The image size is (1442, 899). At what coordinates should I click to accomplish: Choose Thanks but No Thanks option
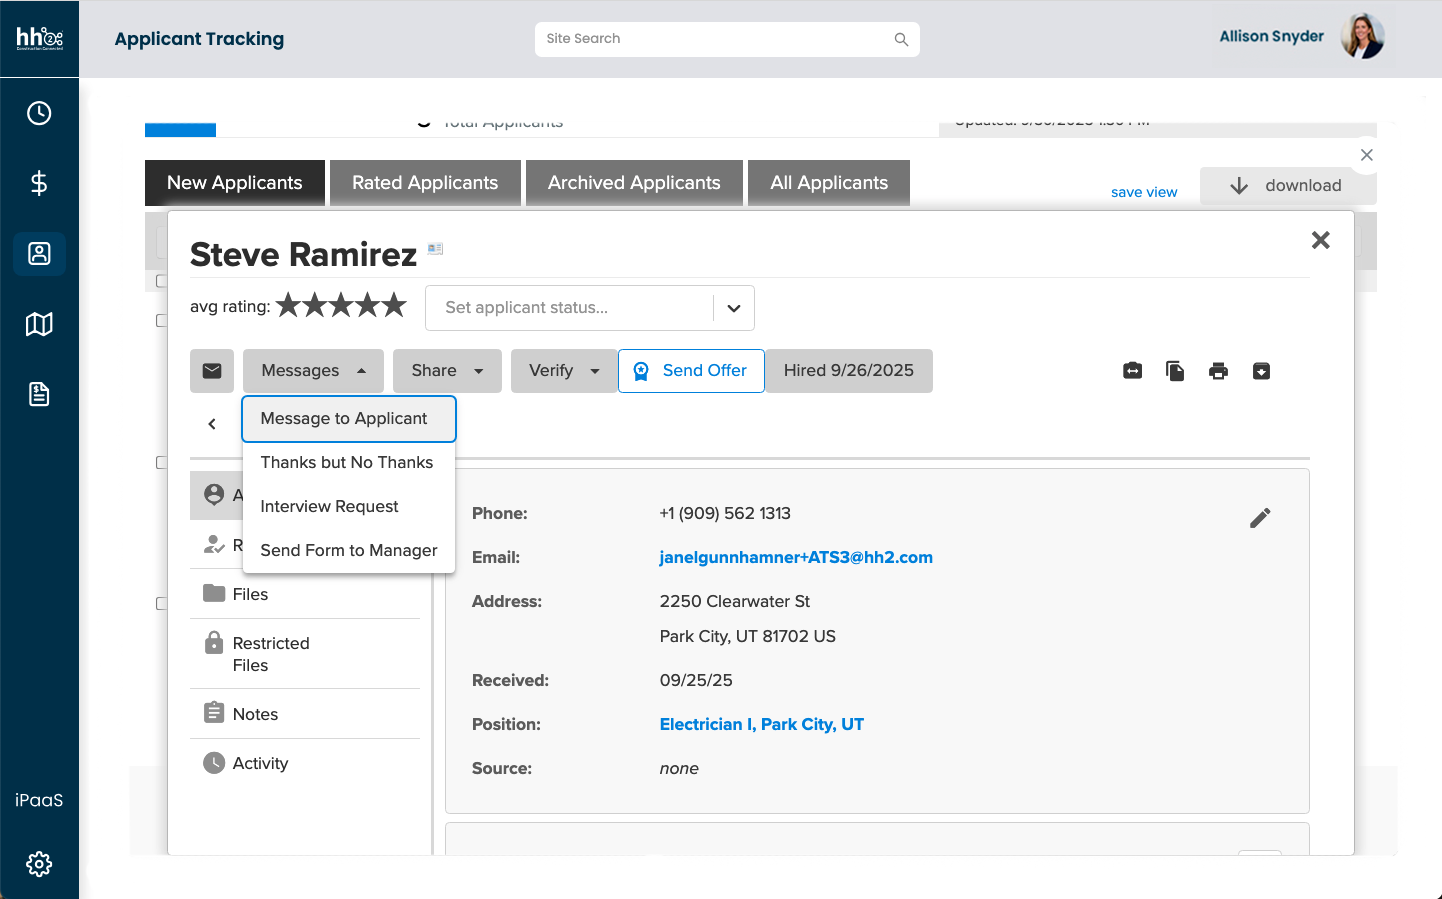pos(346,463)
